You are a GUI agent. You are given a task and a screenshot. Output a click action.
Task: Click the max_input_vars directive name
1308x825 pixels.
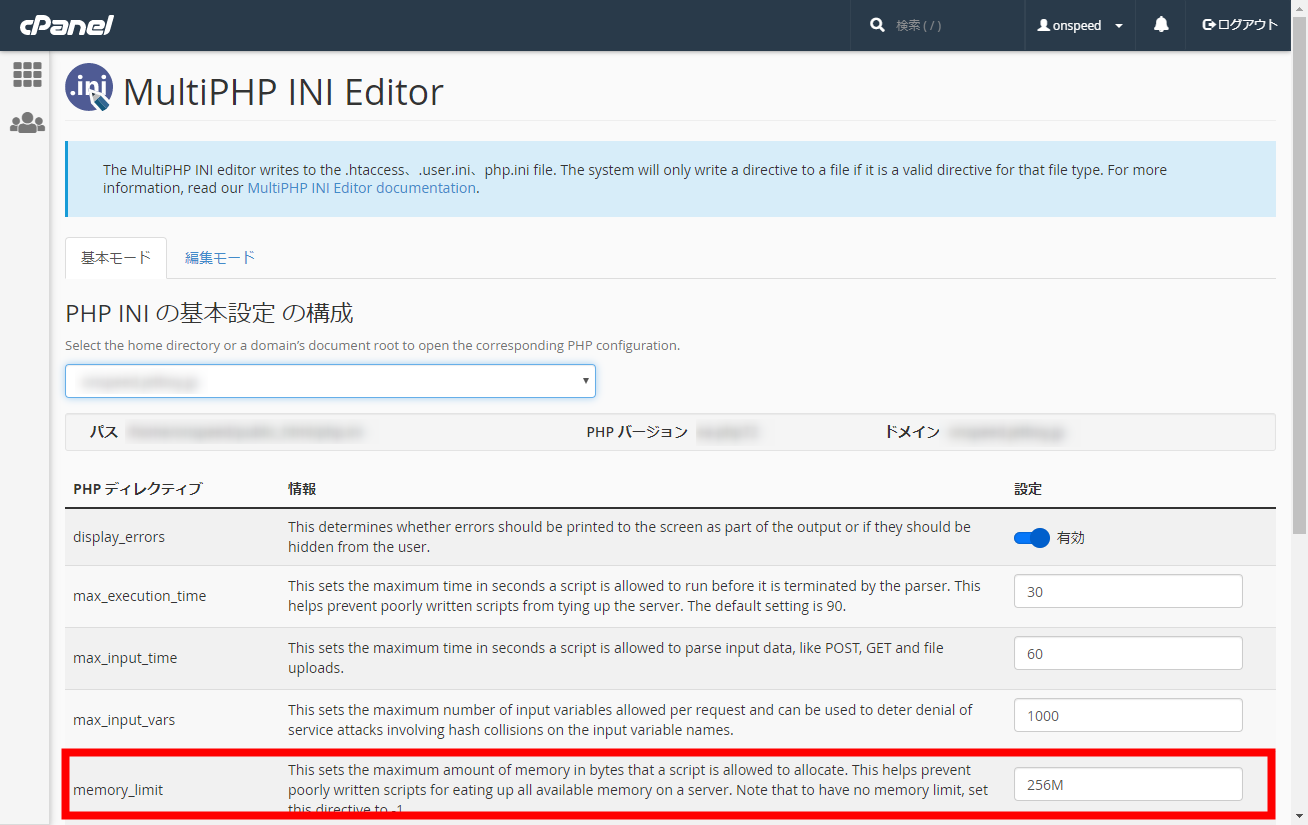point(124,720)
